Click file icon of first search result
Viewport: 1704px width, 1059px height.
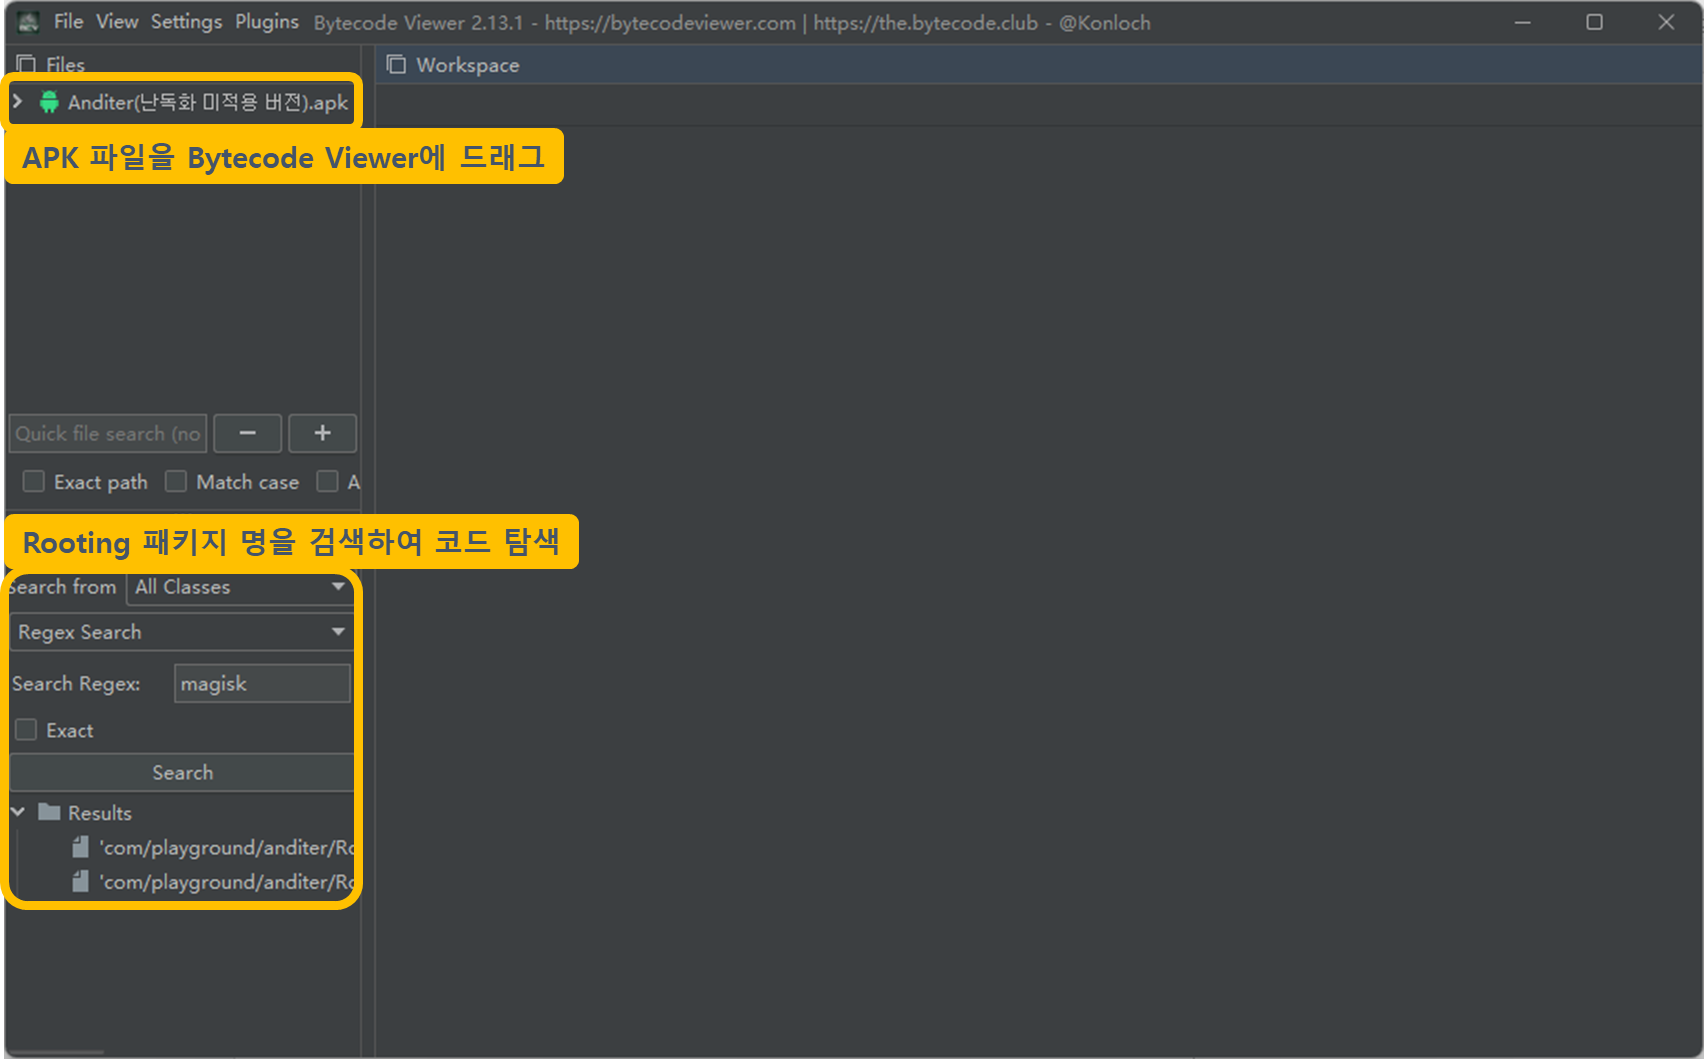click(80, 847)
